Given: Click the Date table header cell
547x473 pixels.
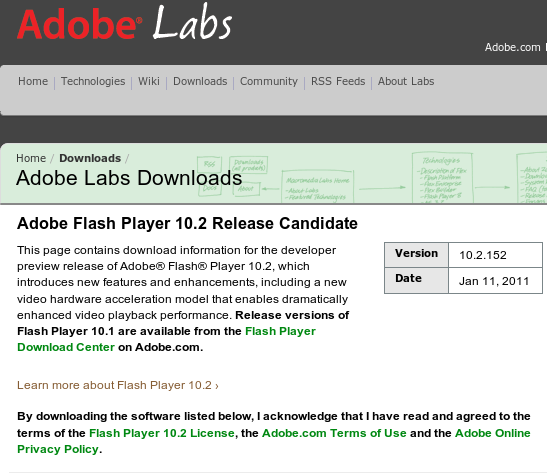Looking at the screenshot, I should click(x=417, y=280).
